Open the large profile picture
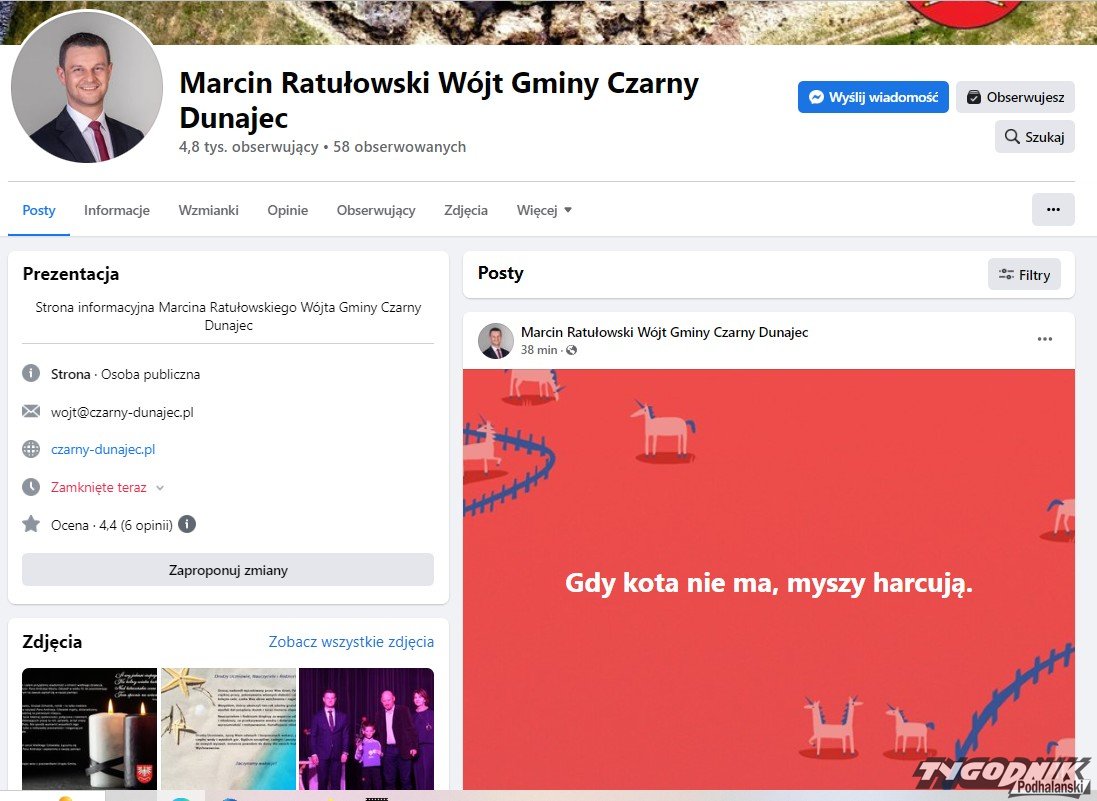This screenshot has width=1097, height=801. pos(87,88)
